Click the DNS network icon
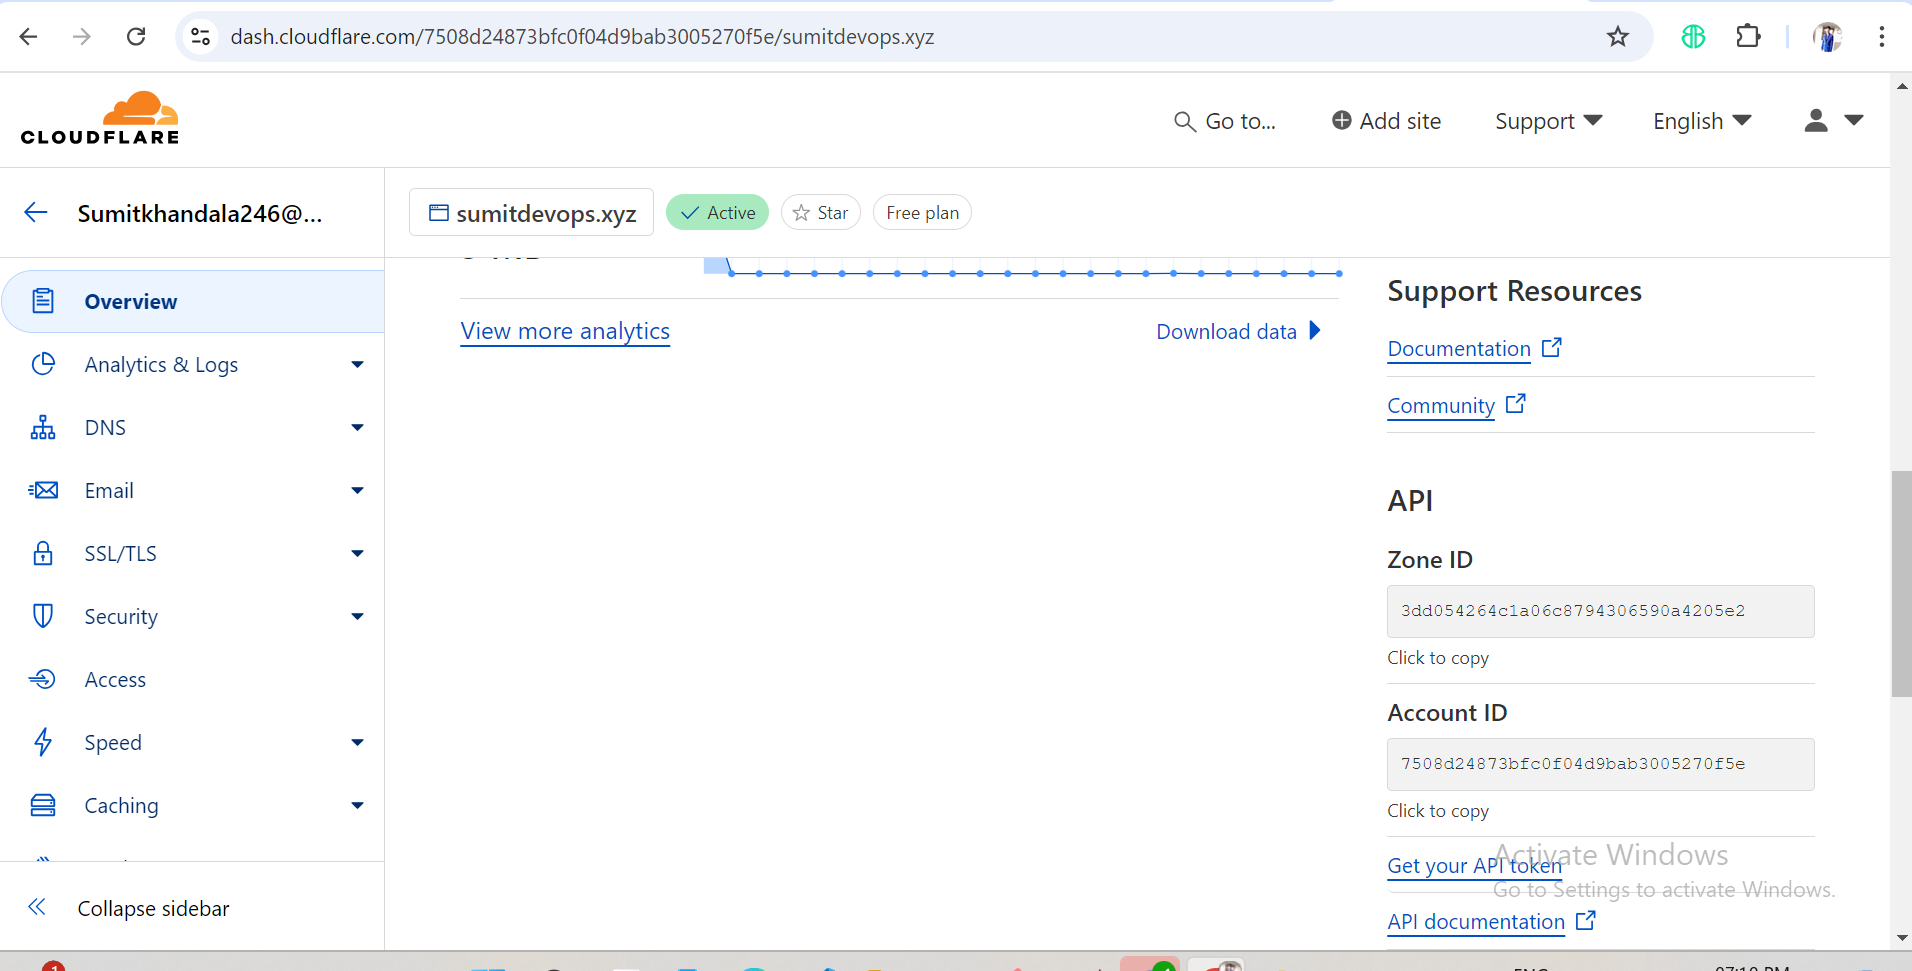Viewport: 1912px width, 971px height. point(43,427)
